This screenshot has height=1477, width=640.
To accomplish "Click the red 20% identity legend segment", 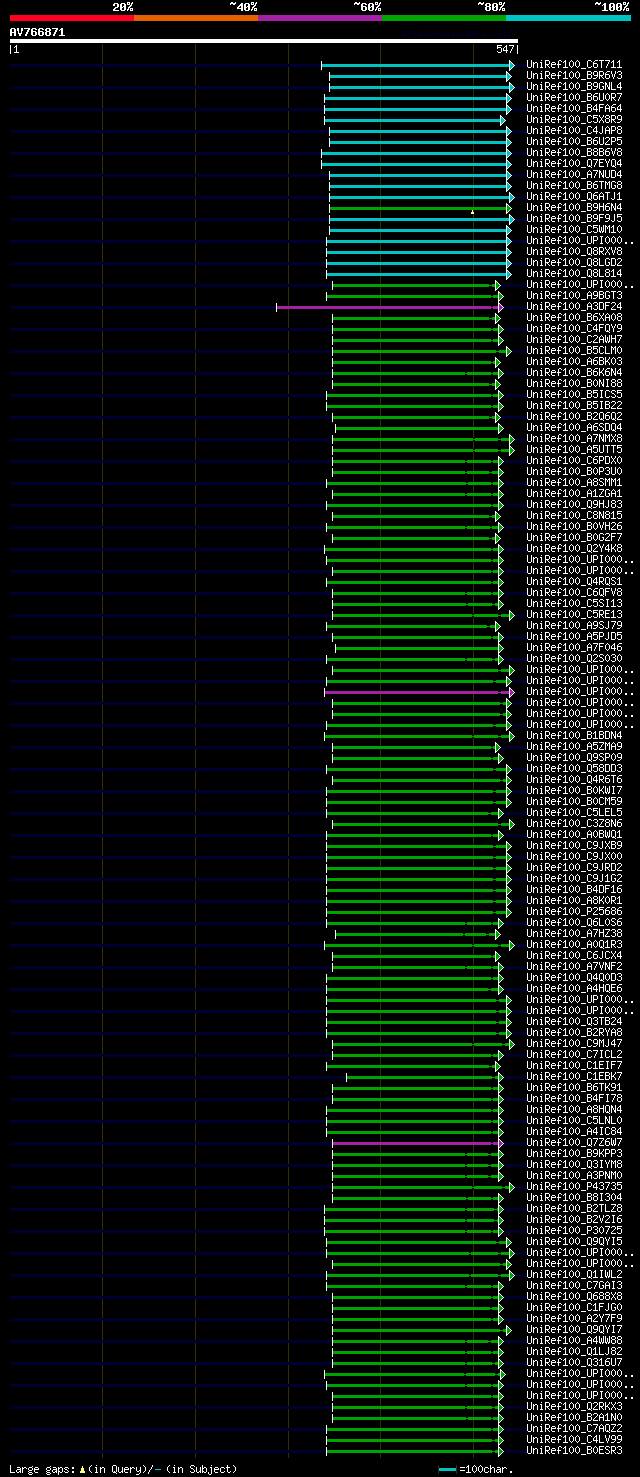I will click(x=72, y=18).
